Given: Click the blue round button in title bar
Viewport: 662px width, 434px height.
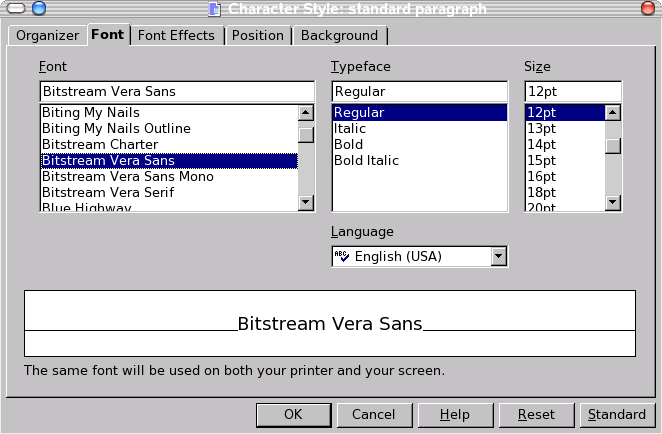Looking at the screenshot, I should (38, 9).
